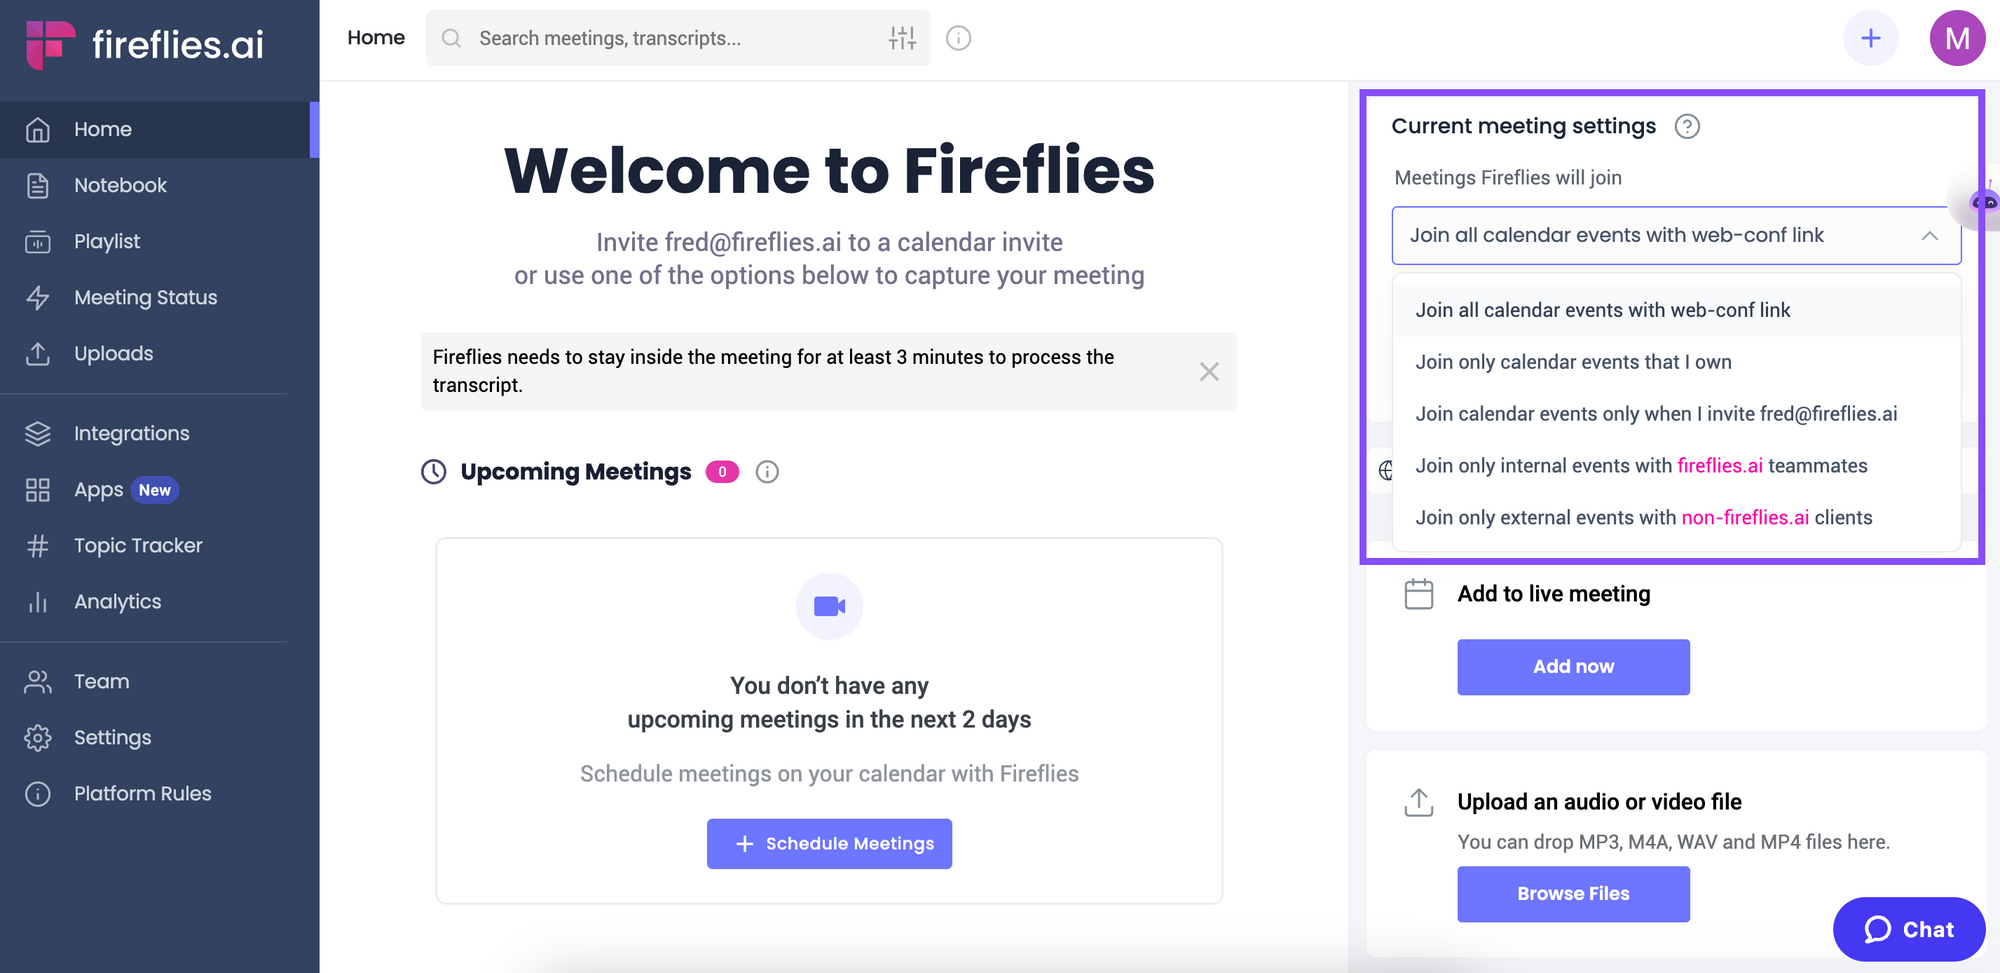The width and height of the screenshot is (2000, 973).
Task: Select the Playlist icon
Action: coord(37,241)
